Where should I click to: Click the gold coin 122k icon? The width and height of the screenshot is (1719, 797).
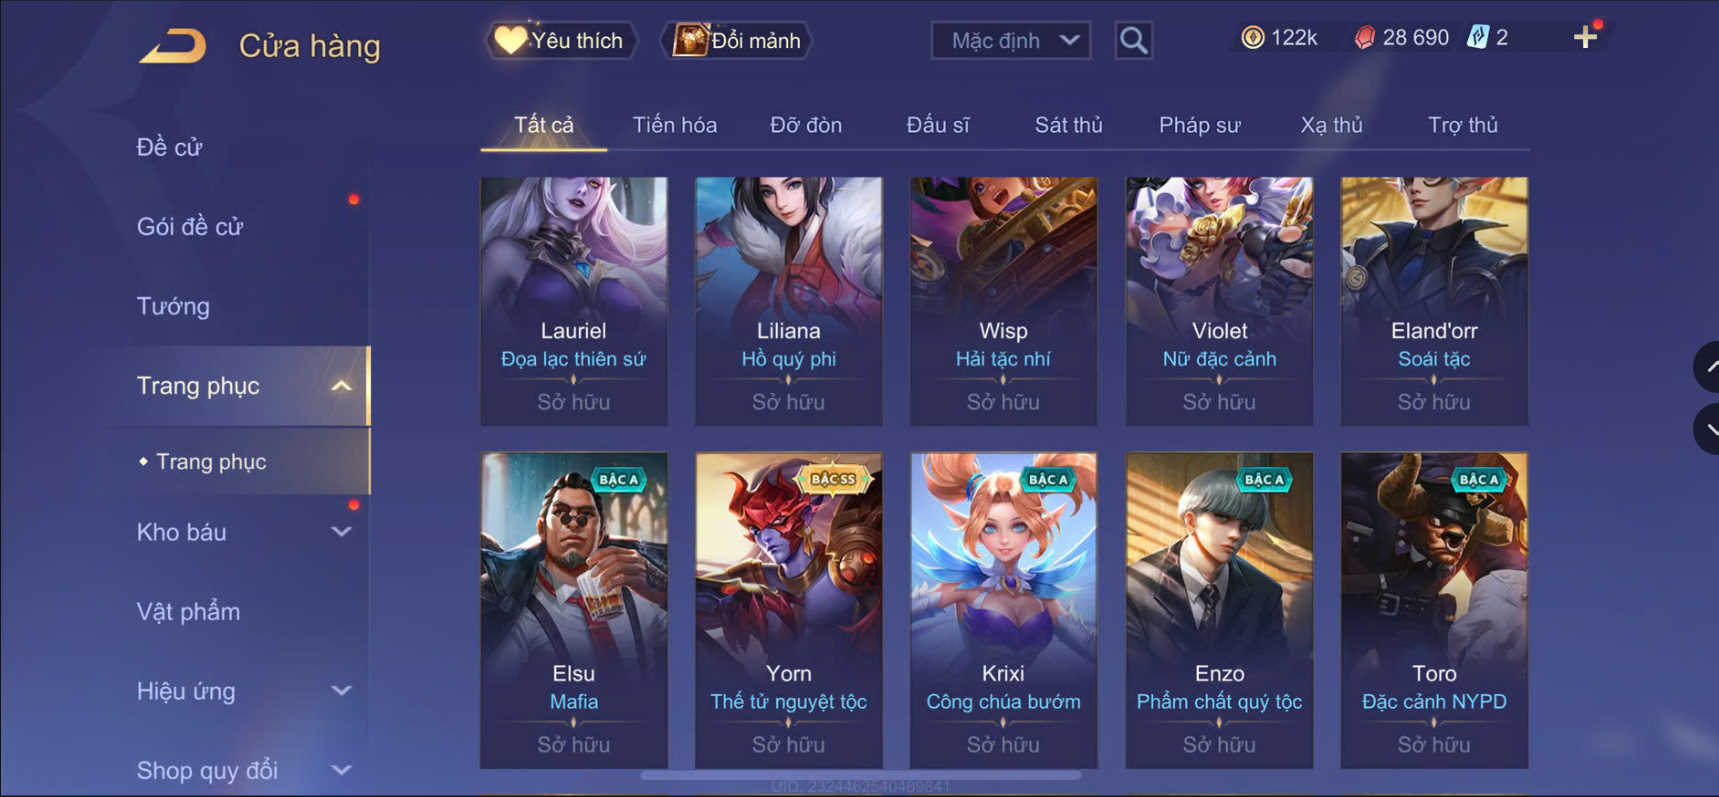(x=1252, y=38)
